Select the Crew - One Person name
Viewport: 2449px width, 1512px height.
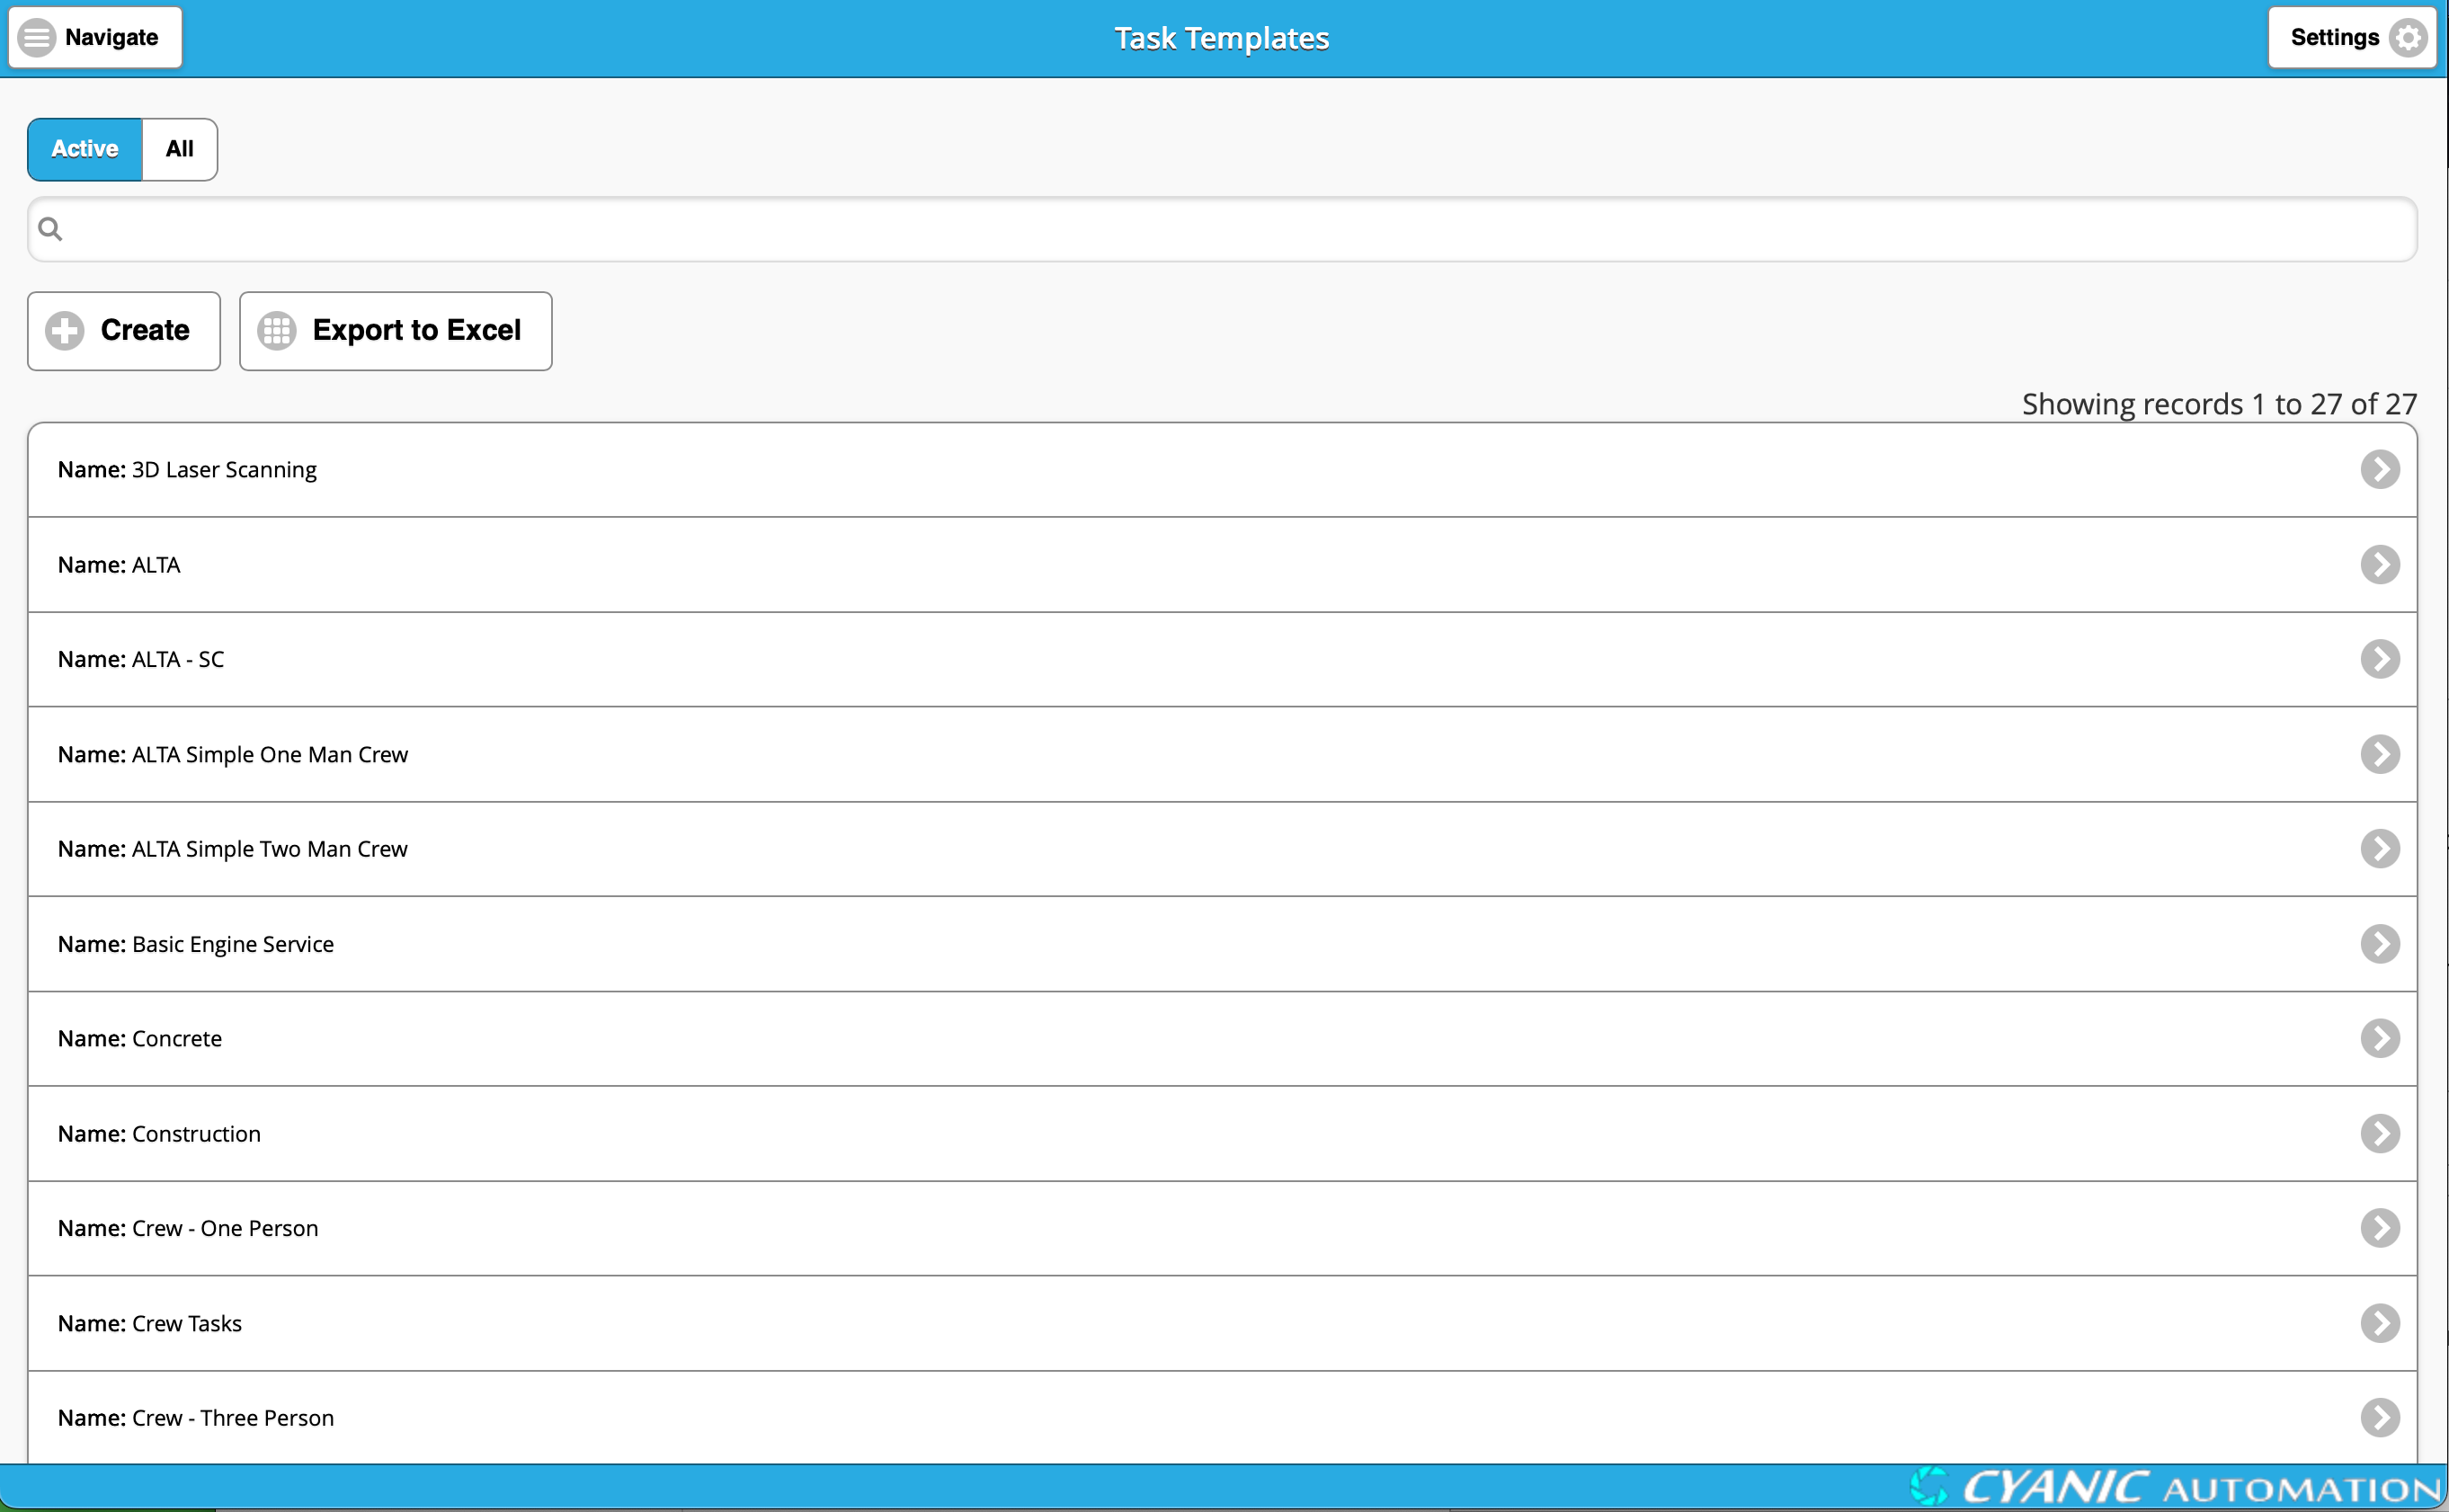(x=225, y=1229)
